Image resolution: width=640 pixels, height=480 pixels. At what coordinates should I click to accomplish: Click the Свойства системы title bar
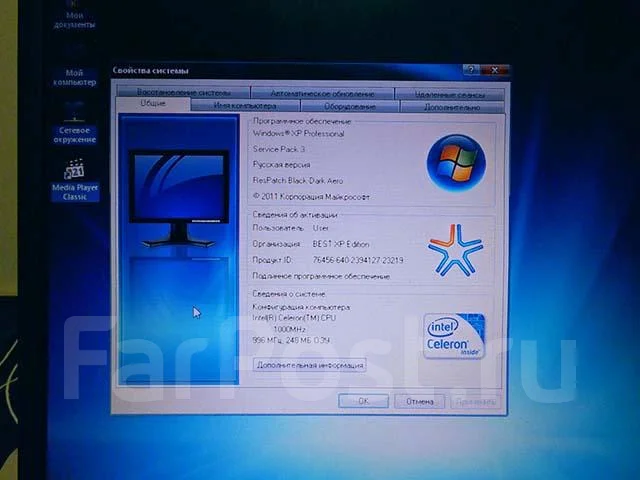[x=286, y=71]
